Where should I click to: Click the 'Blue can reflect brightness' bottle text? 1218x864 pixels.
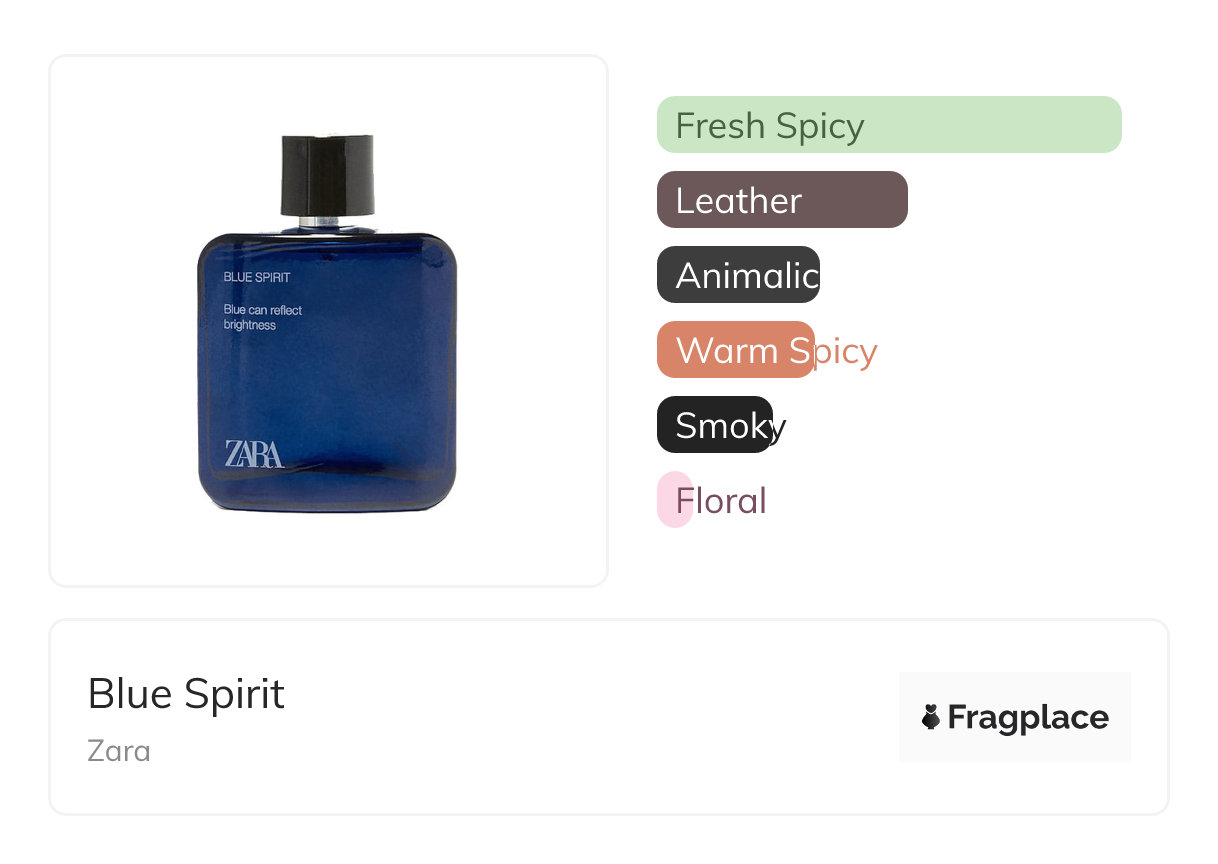[x=263, y=317]
